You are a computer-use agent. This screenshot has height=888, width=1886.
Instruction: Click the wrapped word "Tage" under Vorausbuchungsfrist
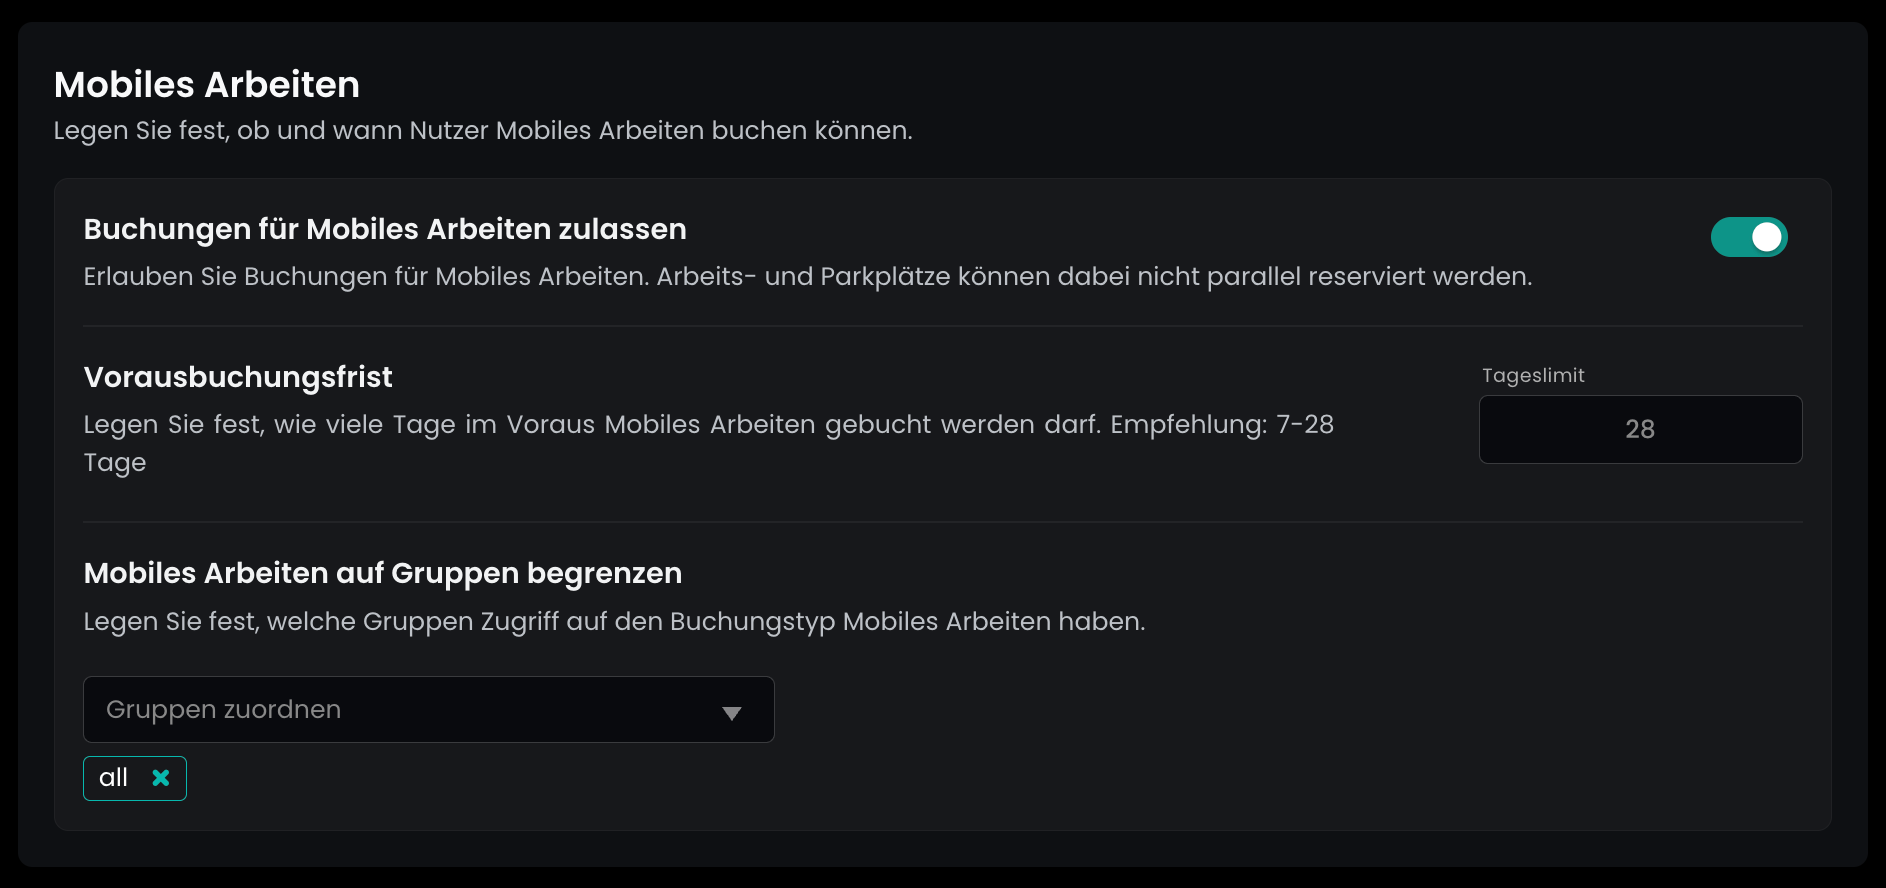[x=115, y=463]
